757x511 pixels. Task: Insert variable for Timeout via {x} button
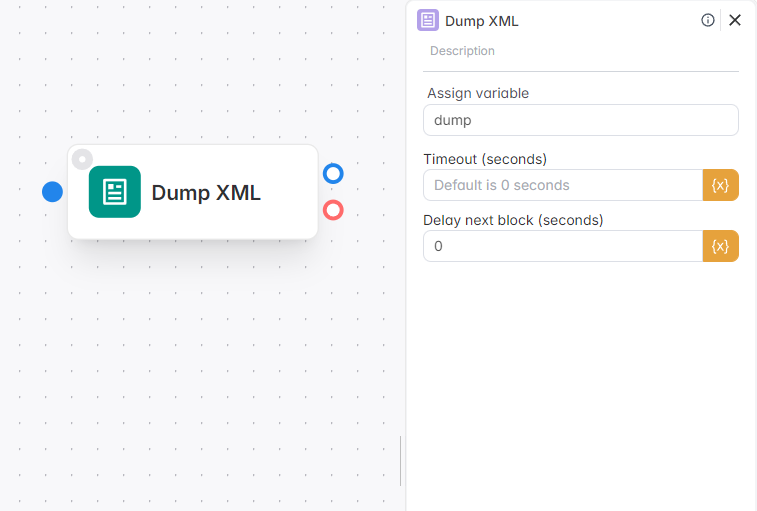pyautogui.click(x=720, y=185)
